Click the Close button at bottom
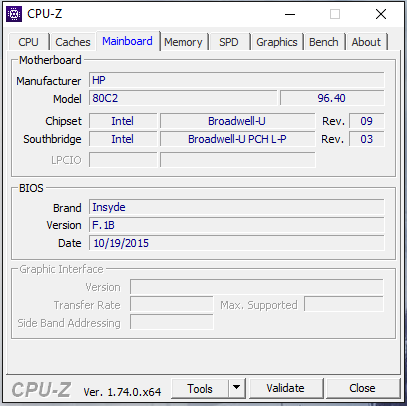The width and height of the screenshot is (407, 406). pyautogui.click(x=362, y=388)
